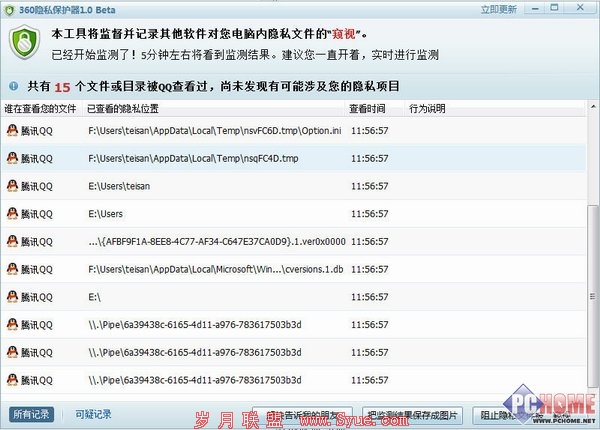Click QQ penguin icon in the E:\Users row

pyautogui.click(x=12, y=213)
